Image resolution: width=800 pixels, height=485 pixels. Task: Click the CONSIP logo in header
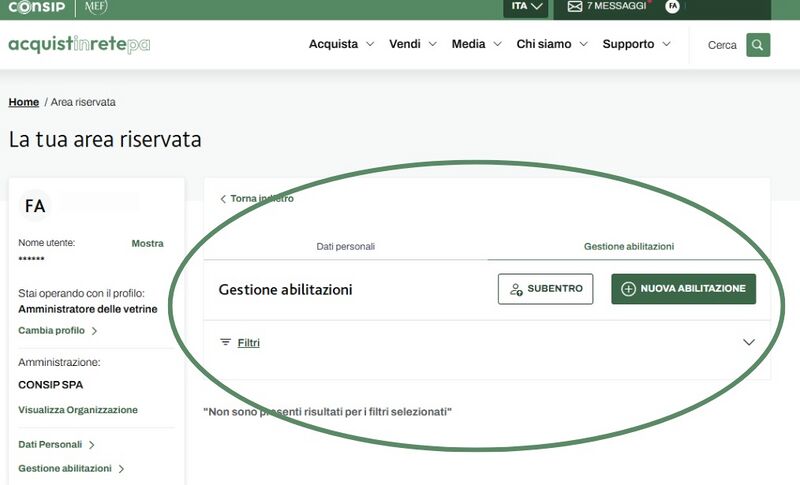click(36, 7)
